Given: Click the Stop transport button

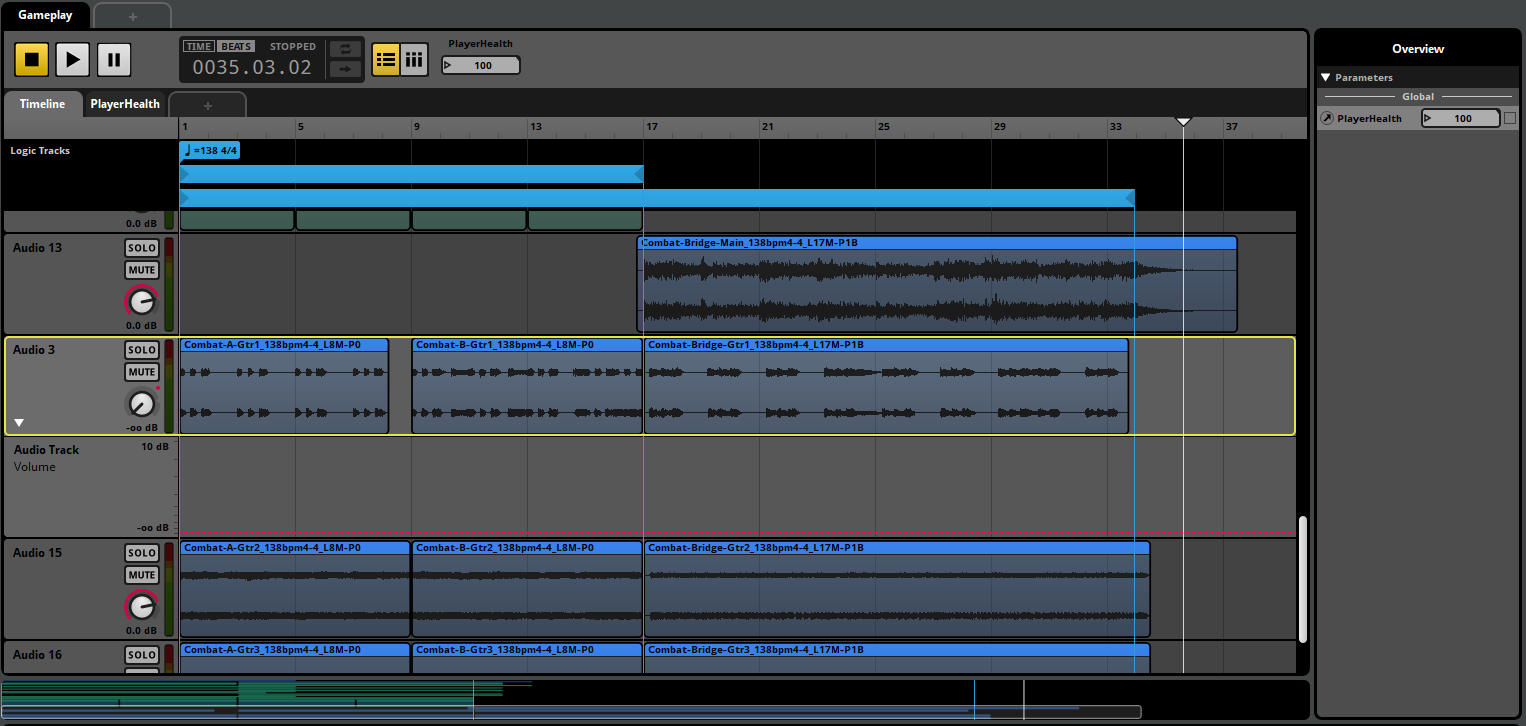Looking at the screenshot, I should pyautogui.click(x=31, y=60).
